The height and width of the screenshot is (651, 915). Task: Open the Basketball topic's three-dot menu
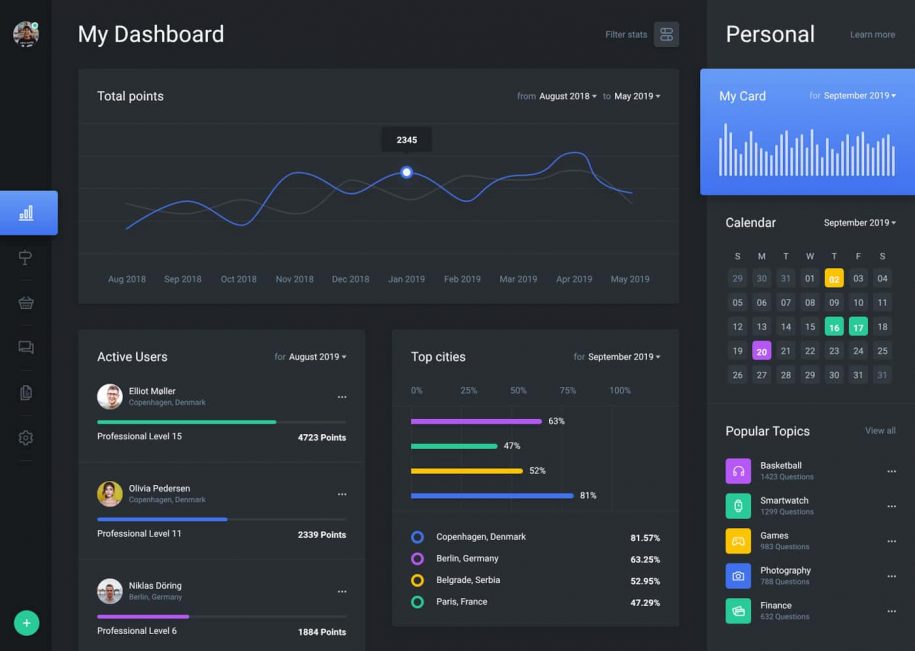pos(891,471)
